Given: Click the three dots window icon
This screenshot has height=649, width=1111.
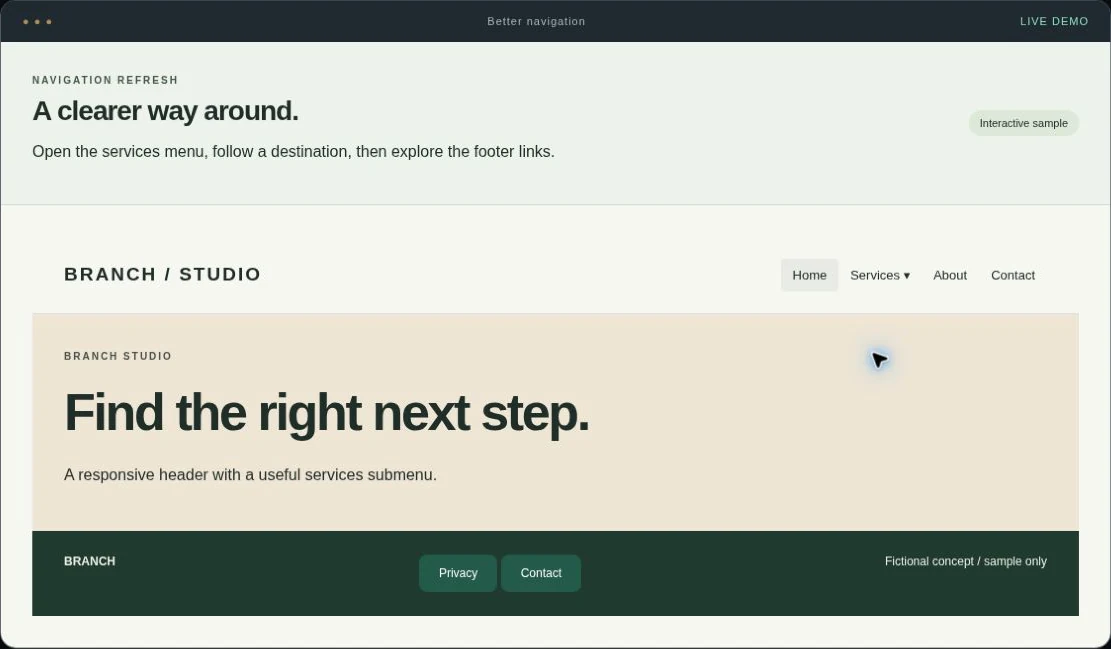Looking at the screenshot, I should [x=37, y=22].
